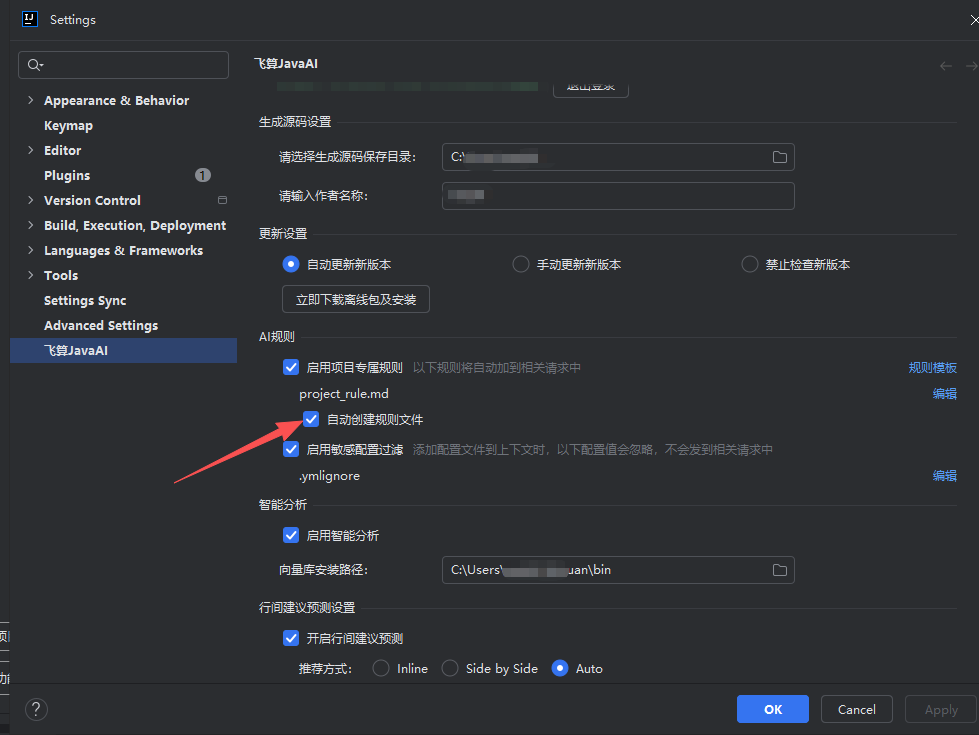
Task: Toggle 启用敏感配置过滤 checkbox
Action: click(x=291, y=449)
